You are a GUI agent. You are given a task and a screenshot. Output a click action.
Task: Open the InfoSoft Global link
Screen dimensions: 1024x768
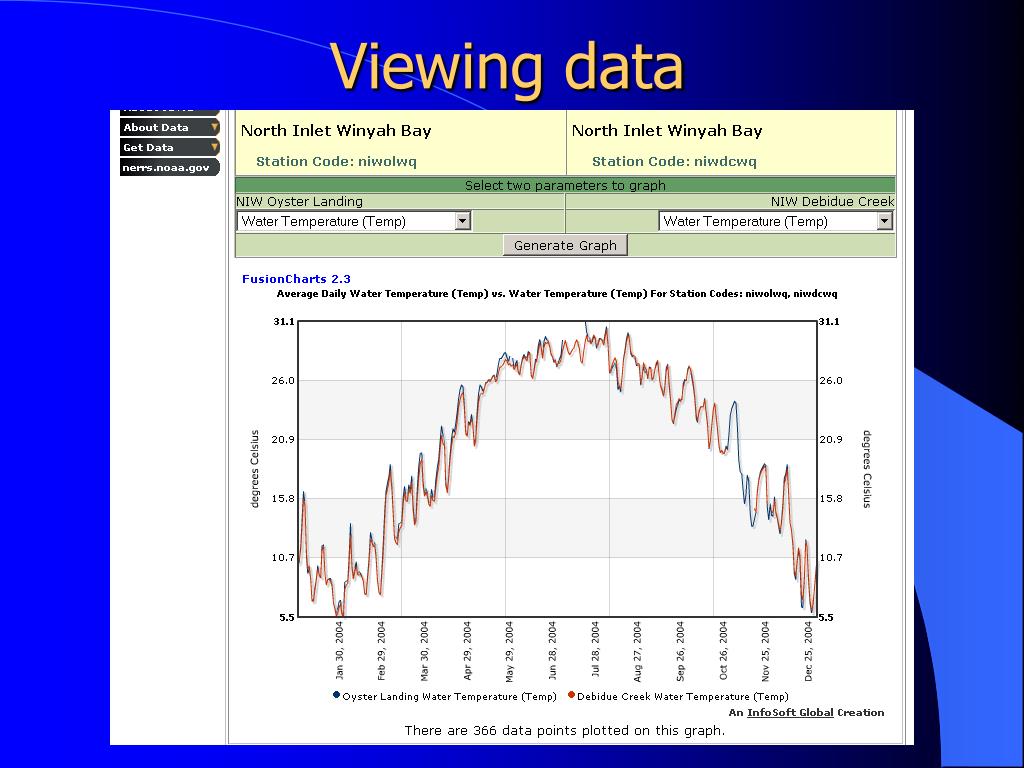pos(790,712)
